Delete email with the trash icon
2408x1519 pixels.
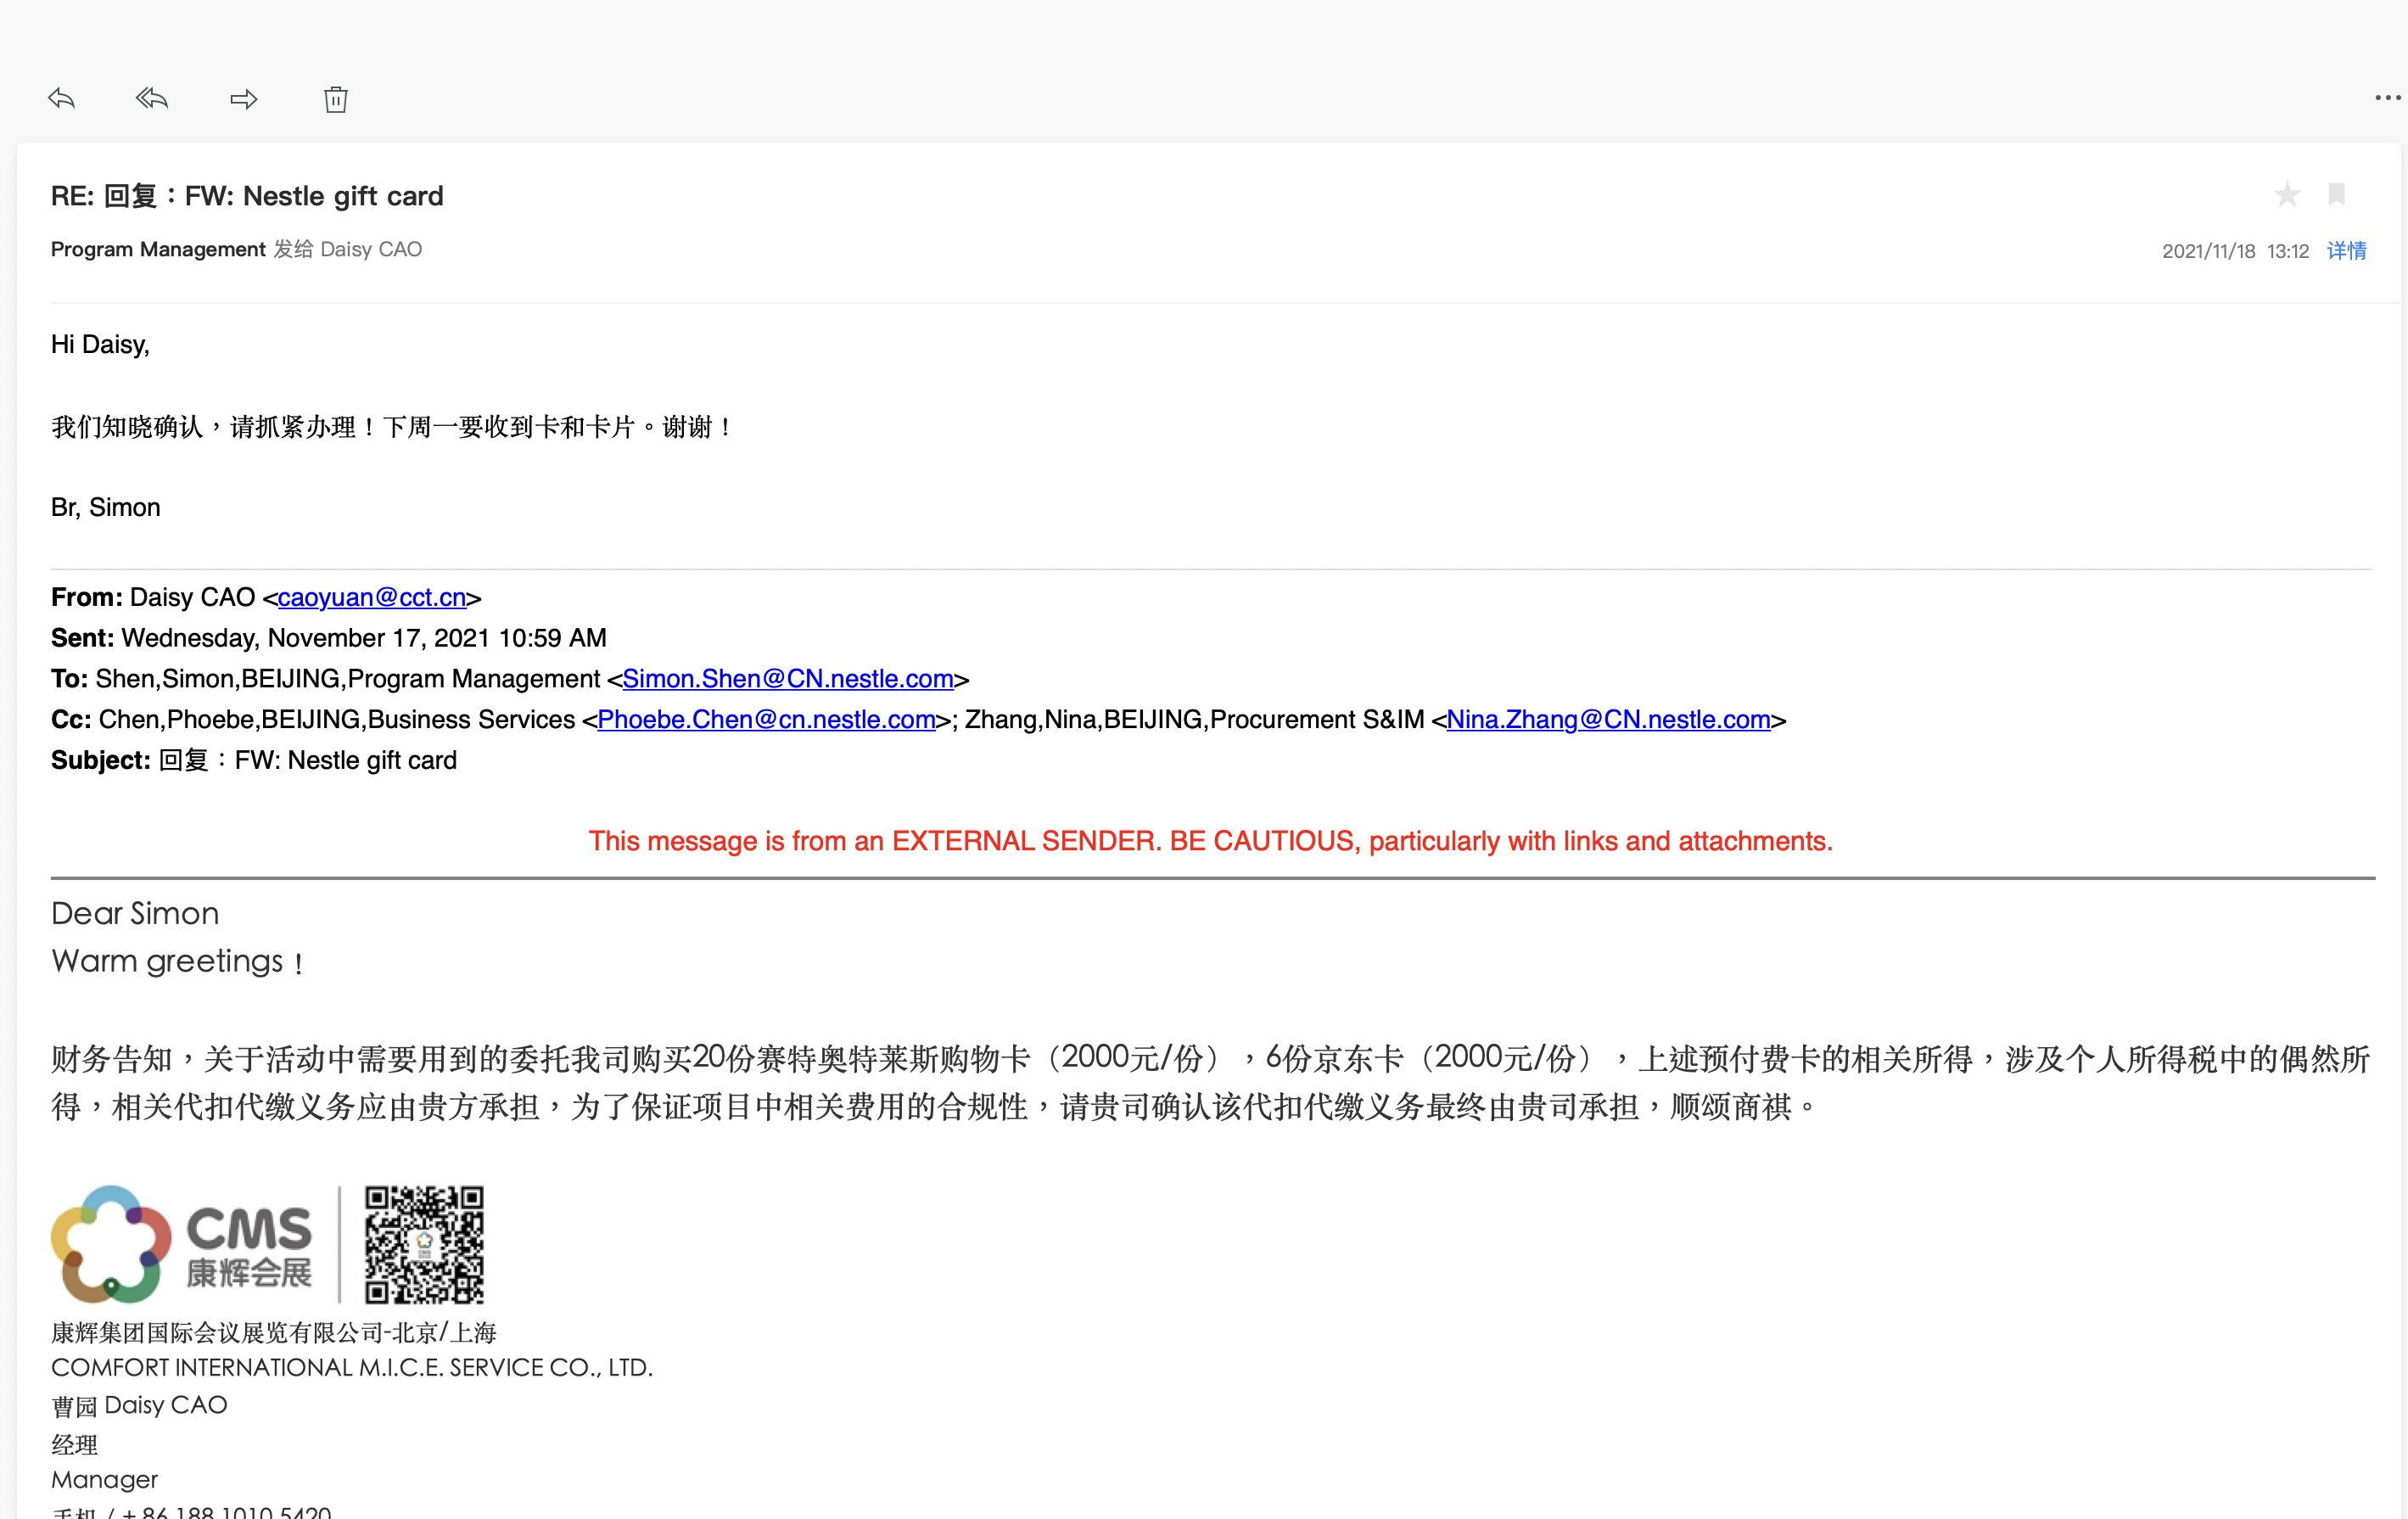point(335,99)
